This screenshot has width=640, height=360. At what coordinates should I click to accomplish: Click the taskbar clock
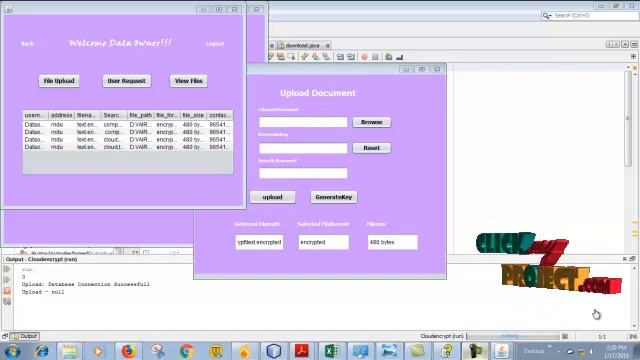[x=617, y=351]
